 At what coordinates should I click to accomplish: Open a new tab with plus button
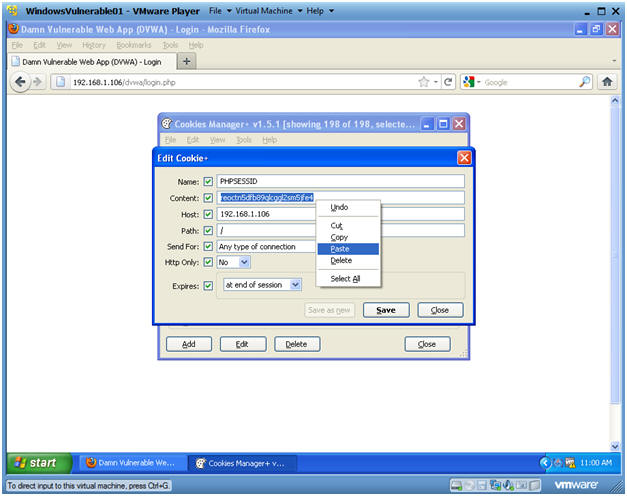(x=186, y=61)
